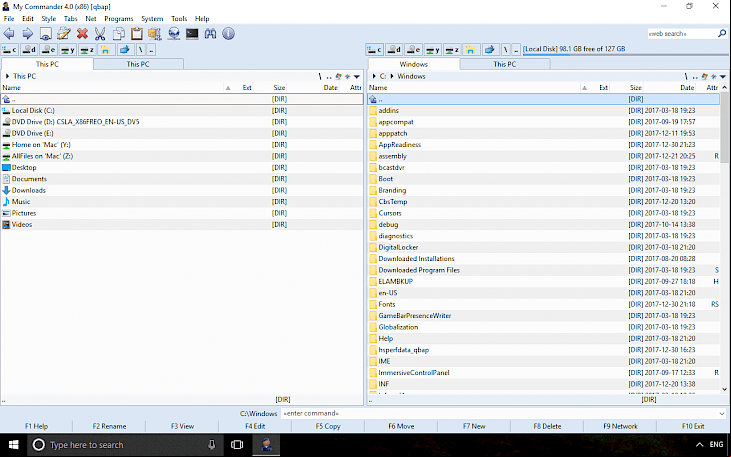Switch to right panel's This PC tab
The width and height of the screenshot is (731, 457).
[505, 64]
